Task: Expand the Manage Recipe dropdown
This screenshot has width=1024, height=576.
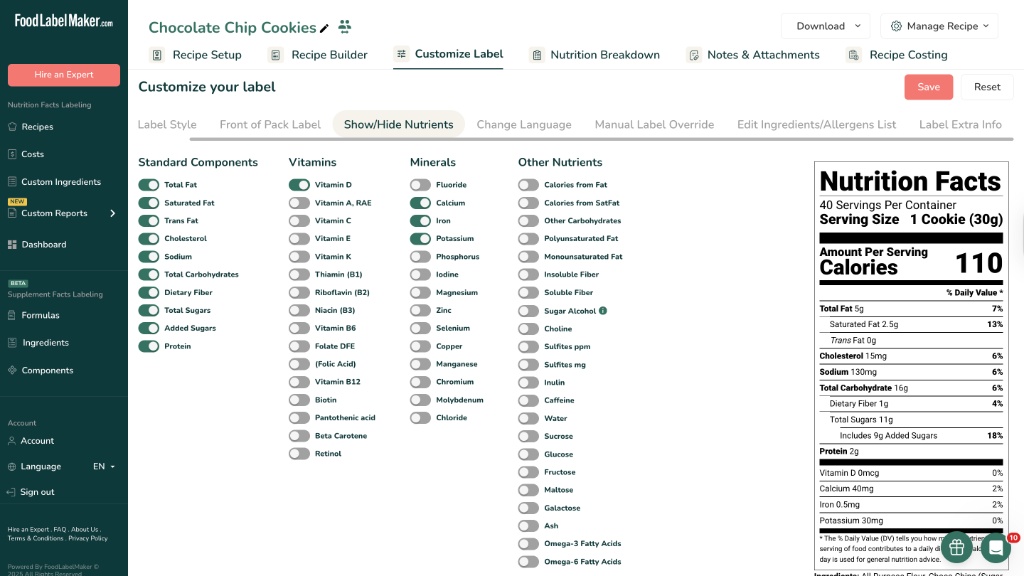Action: pos(939,26)
